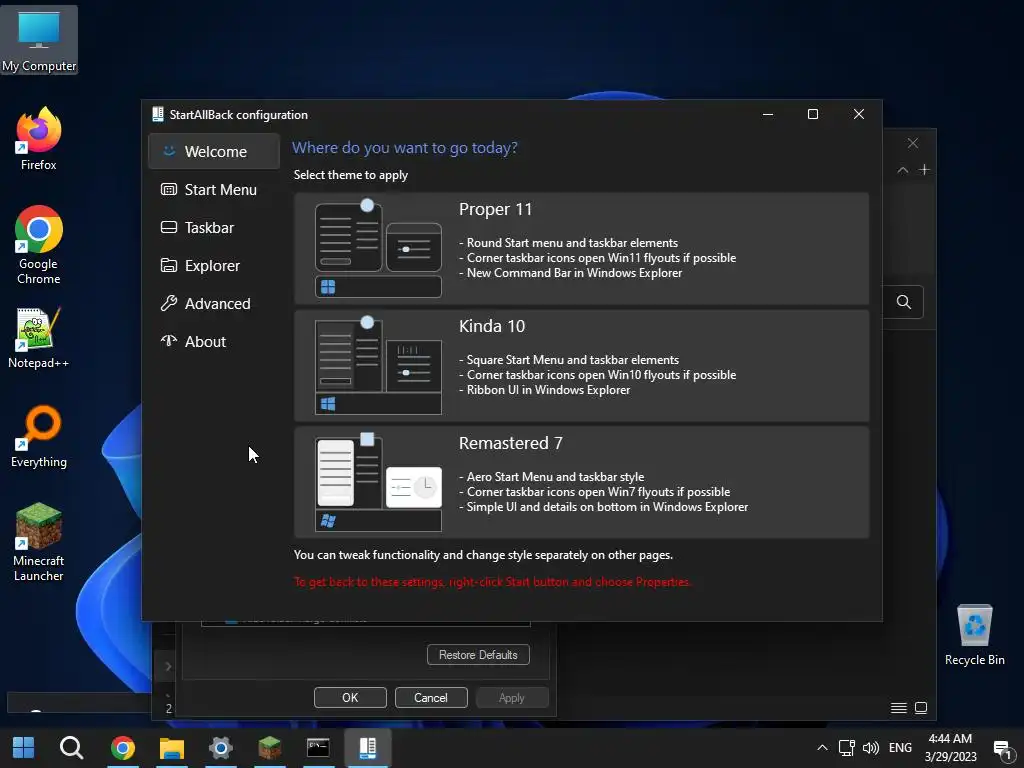
Task: Open the Windows Start button
Action: coord(24,748)
